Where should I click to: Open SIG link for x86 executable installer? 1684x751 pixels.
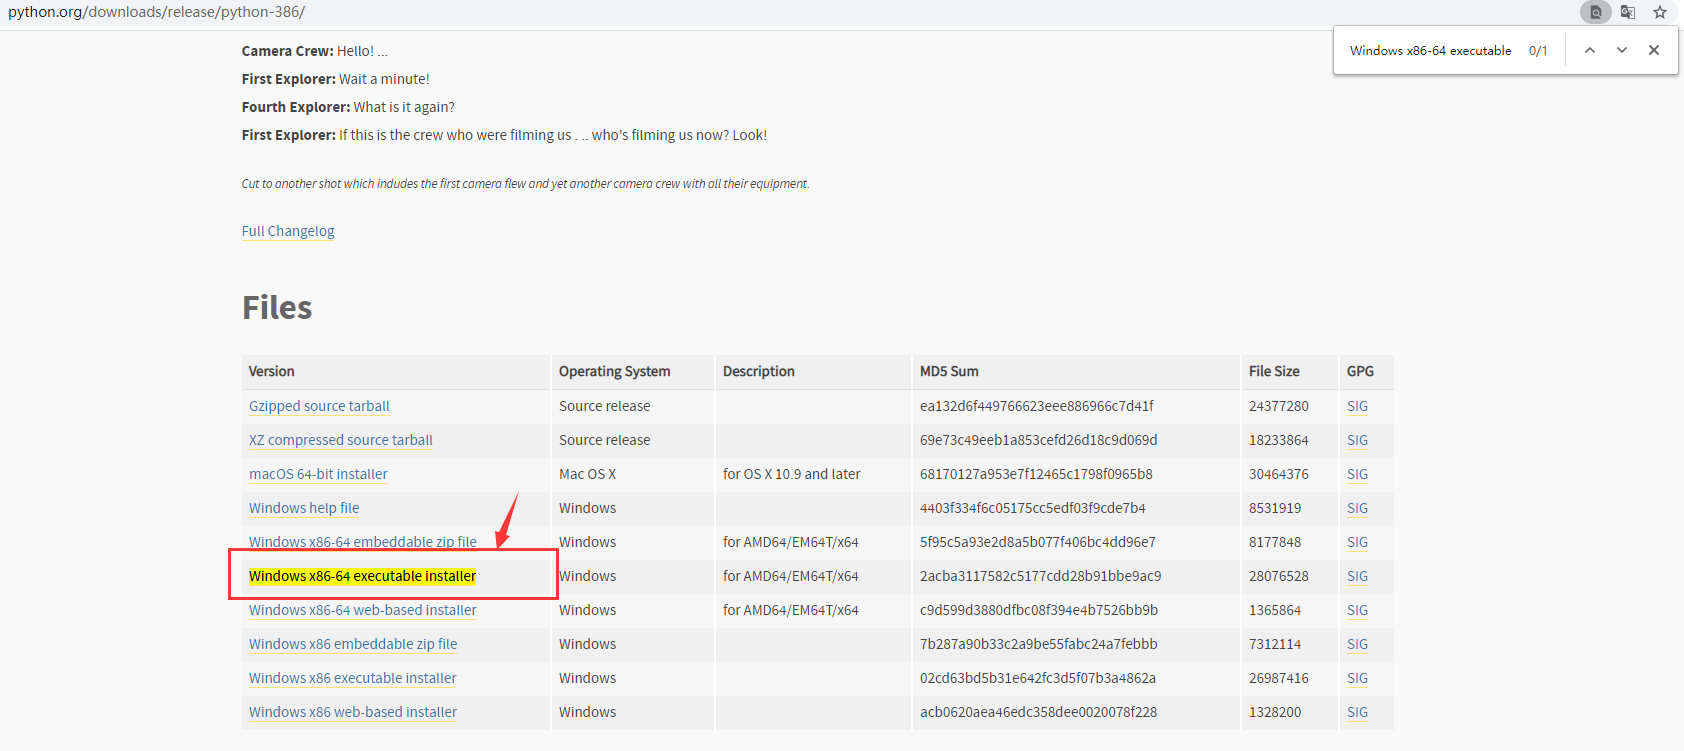click(x=1357, y=678)
